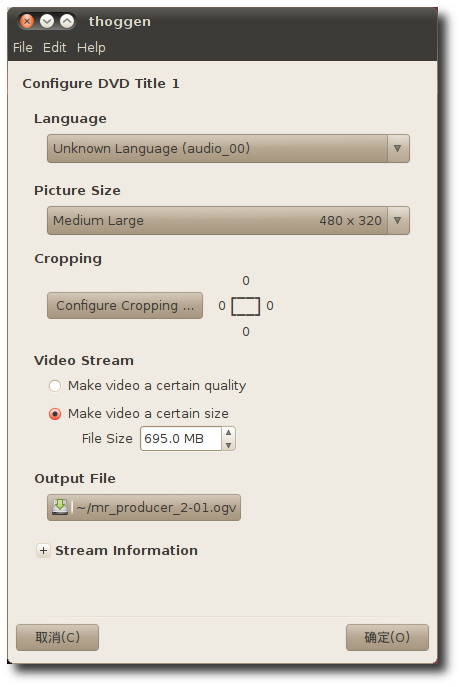Open the Edit menu
The width and height of the screenshot is (461, 687).
(54, 47)
